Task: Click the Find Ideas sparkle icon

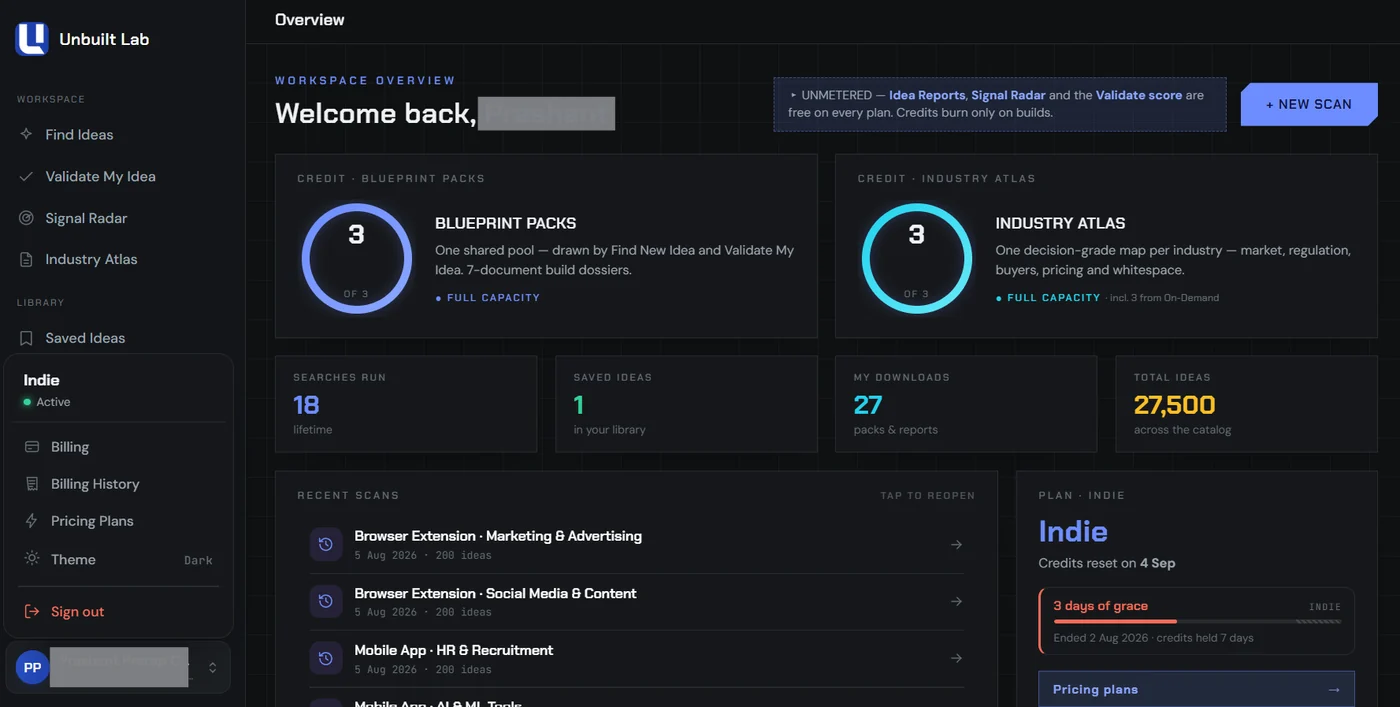Action: tap(27, 134)
